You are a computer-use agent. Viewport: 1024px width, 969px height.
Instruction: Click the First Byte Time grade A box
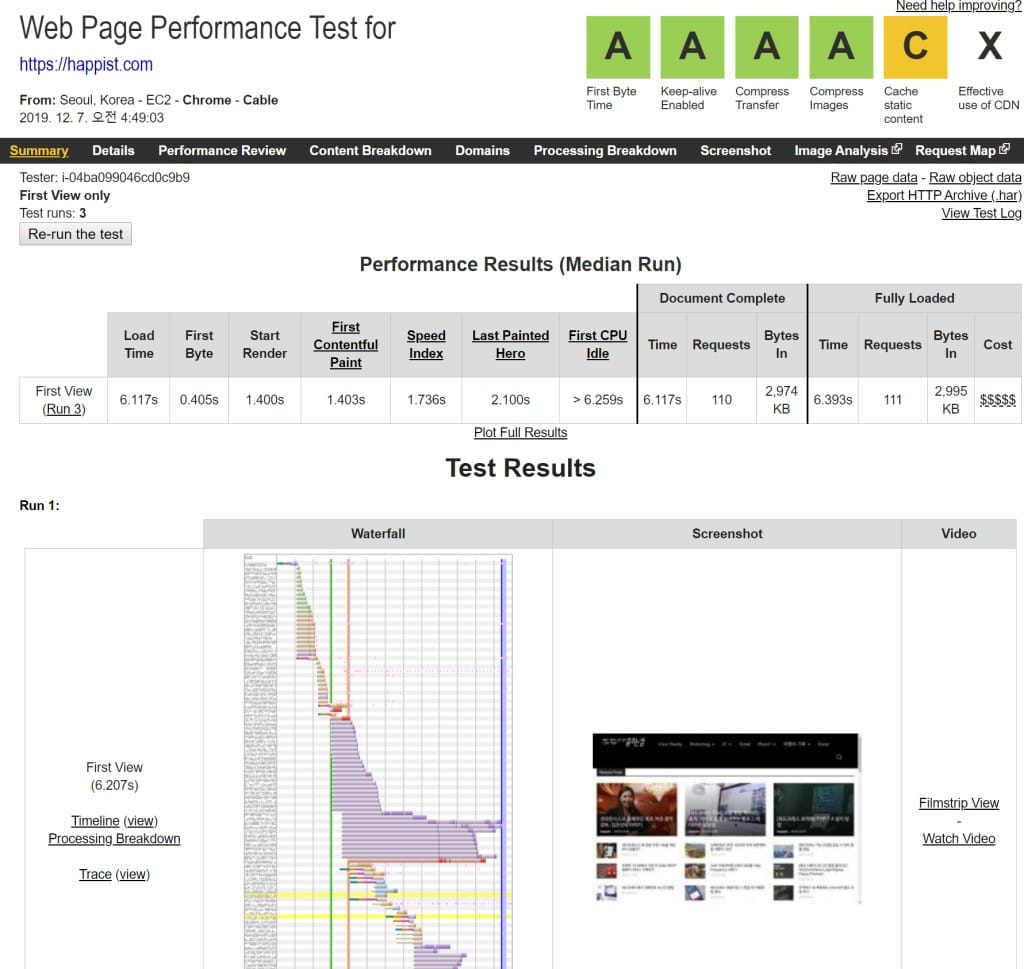pyautogui.click(x=618, y=47)
